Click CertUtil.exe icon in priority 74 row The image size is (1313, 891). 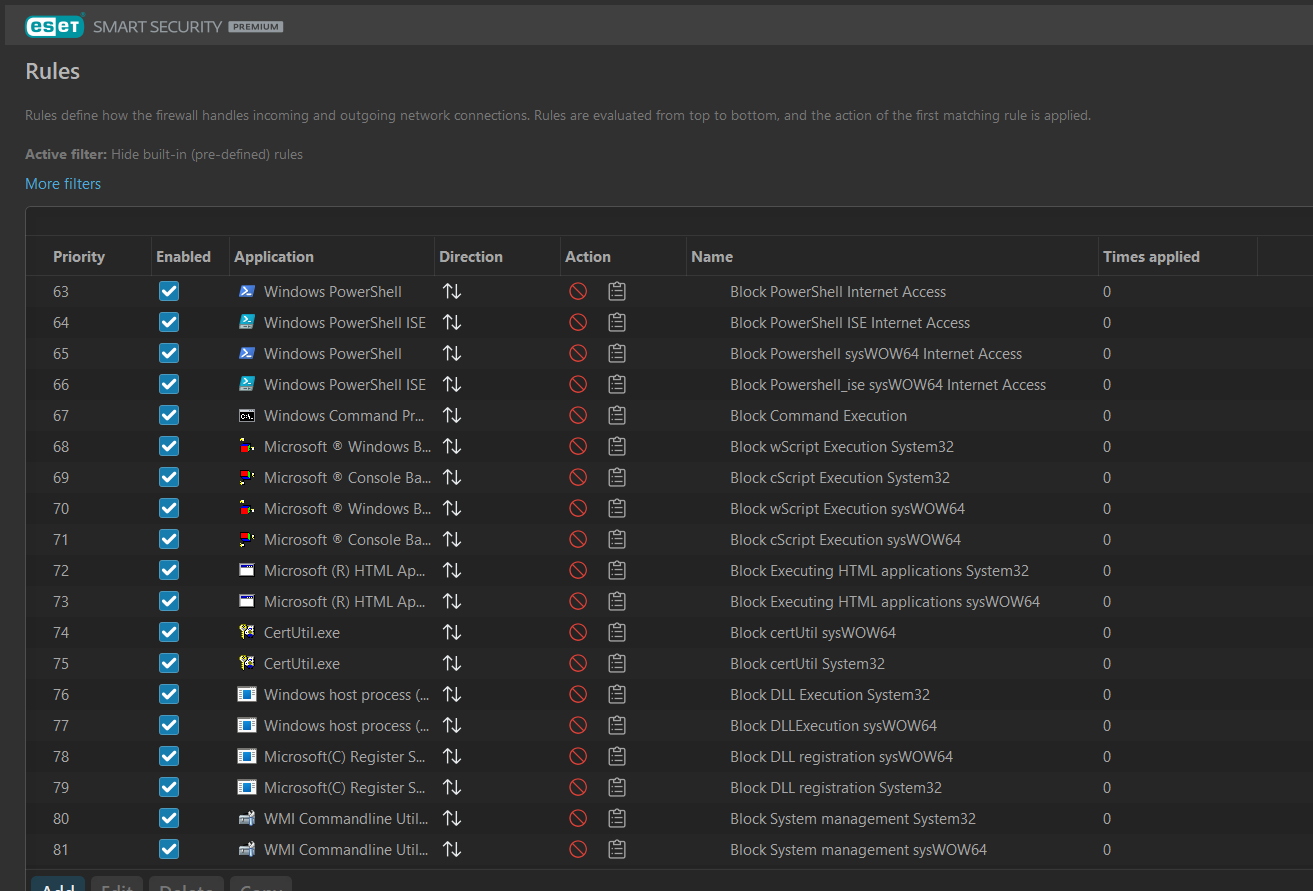tap(247, 633)
